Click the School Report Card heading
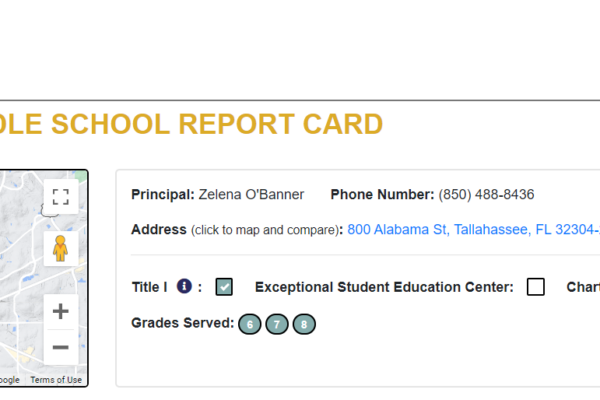Viewport: 600px width, 400px height. (x=190, y=125)
